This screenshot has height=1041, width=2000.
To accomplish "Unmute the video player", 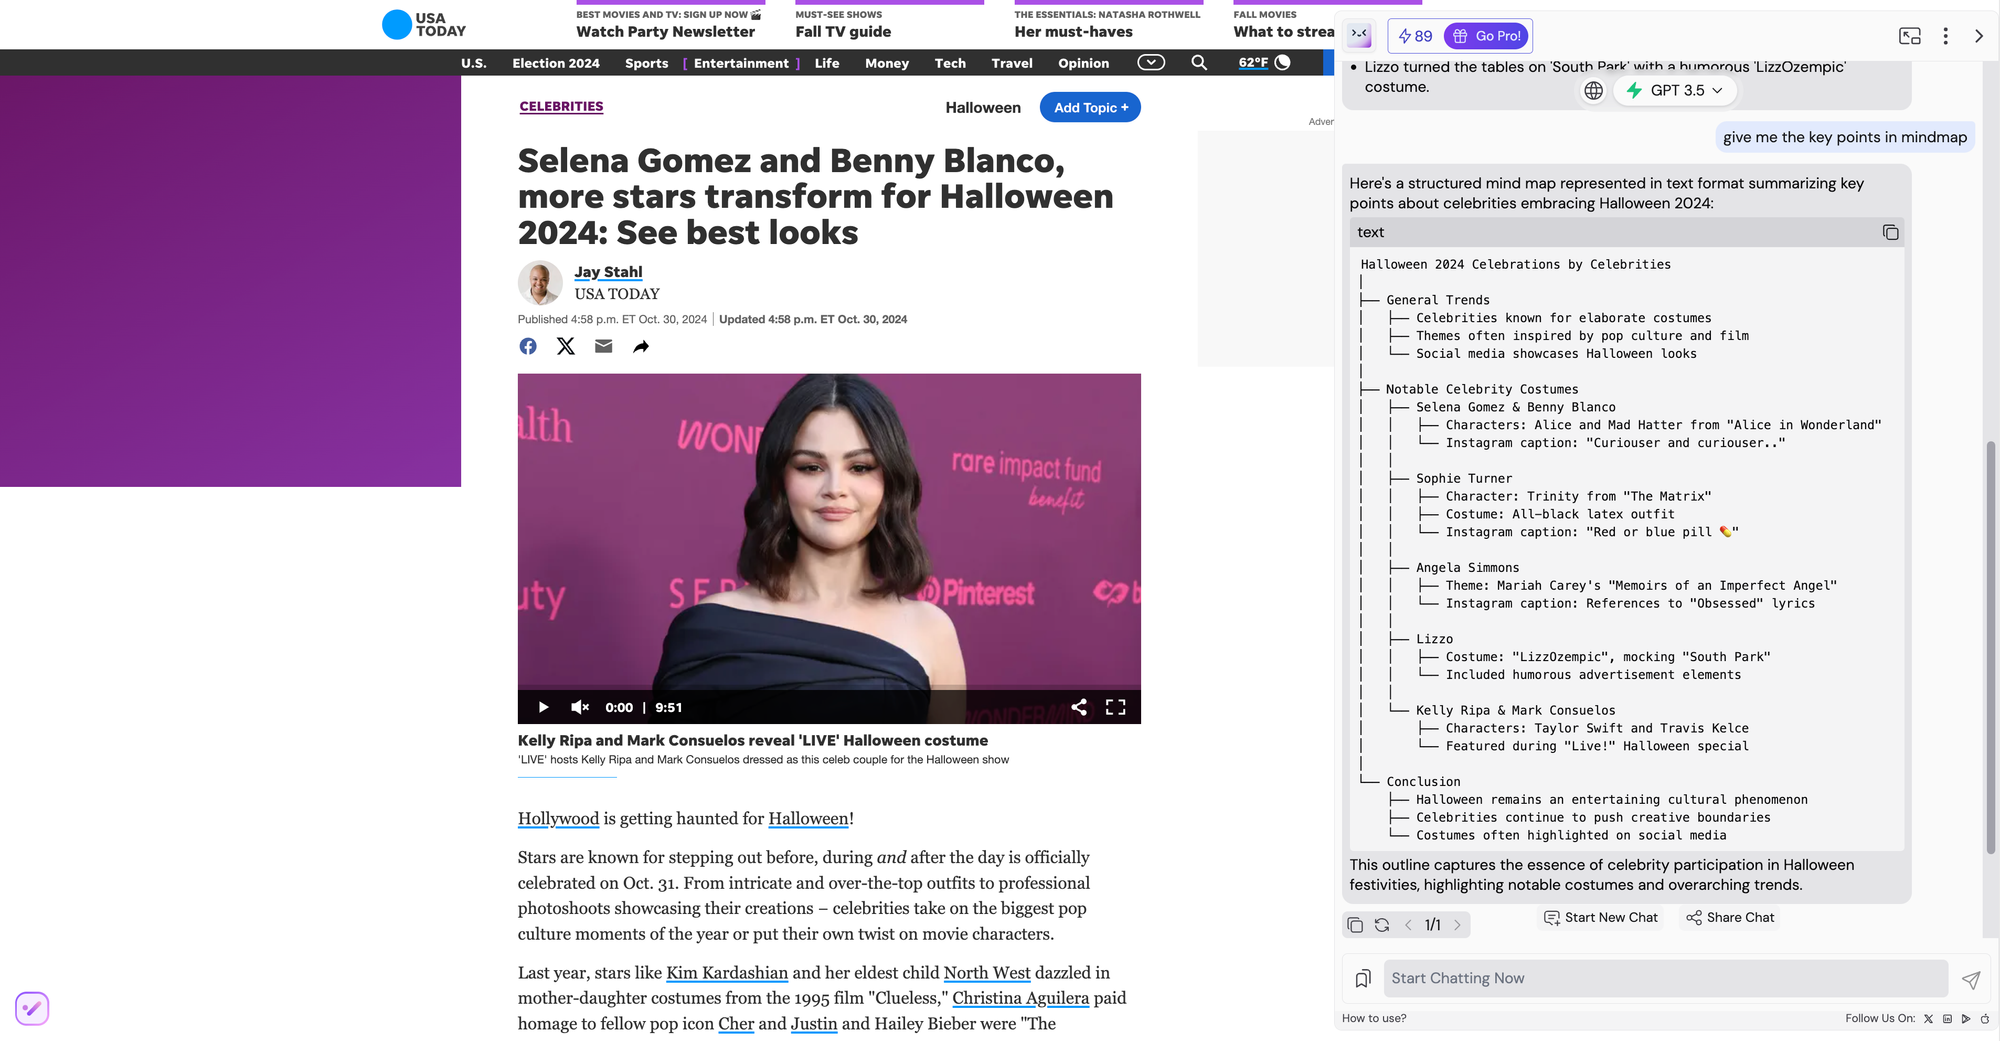I will point(579,707).
